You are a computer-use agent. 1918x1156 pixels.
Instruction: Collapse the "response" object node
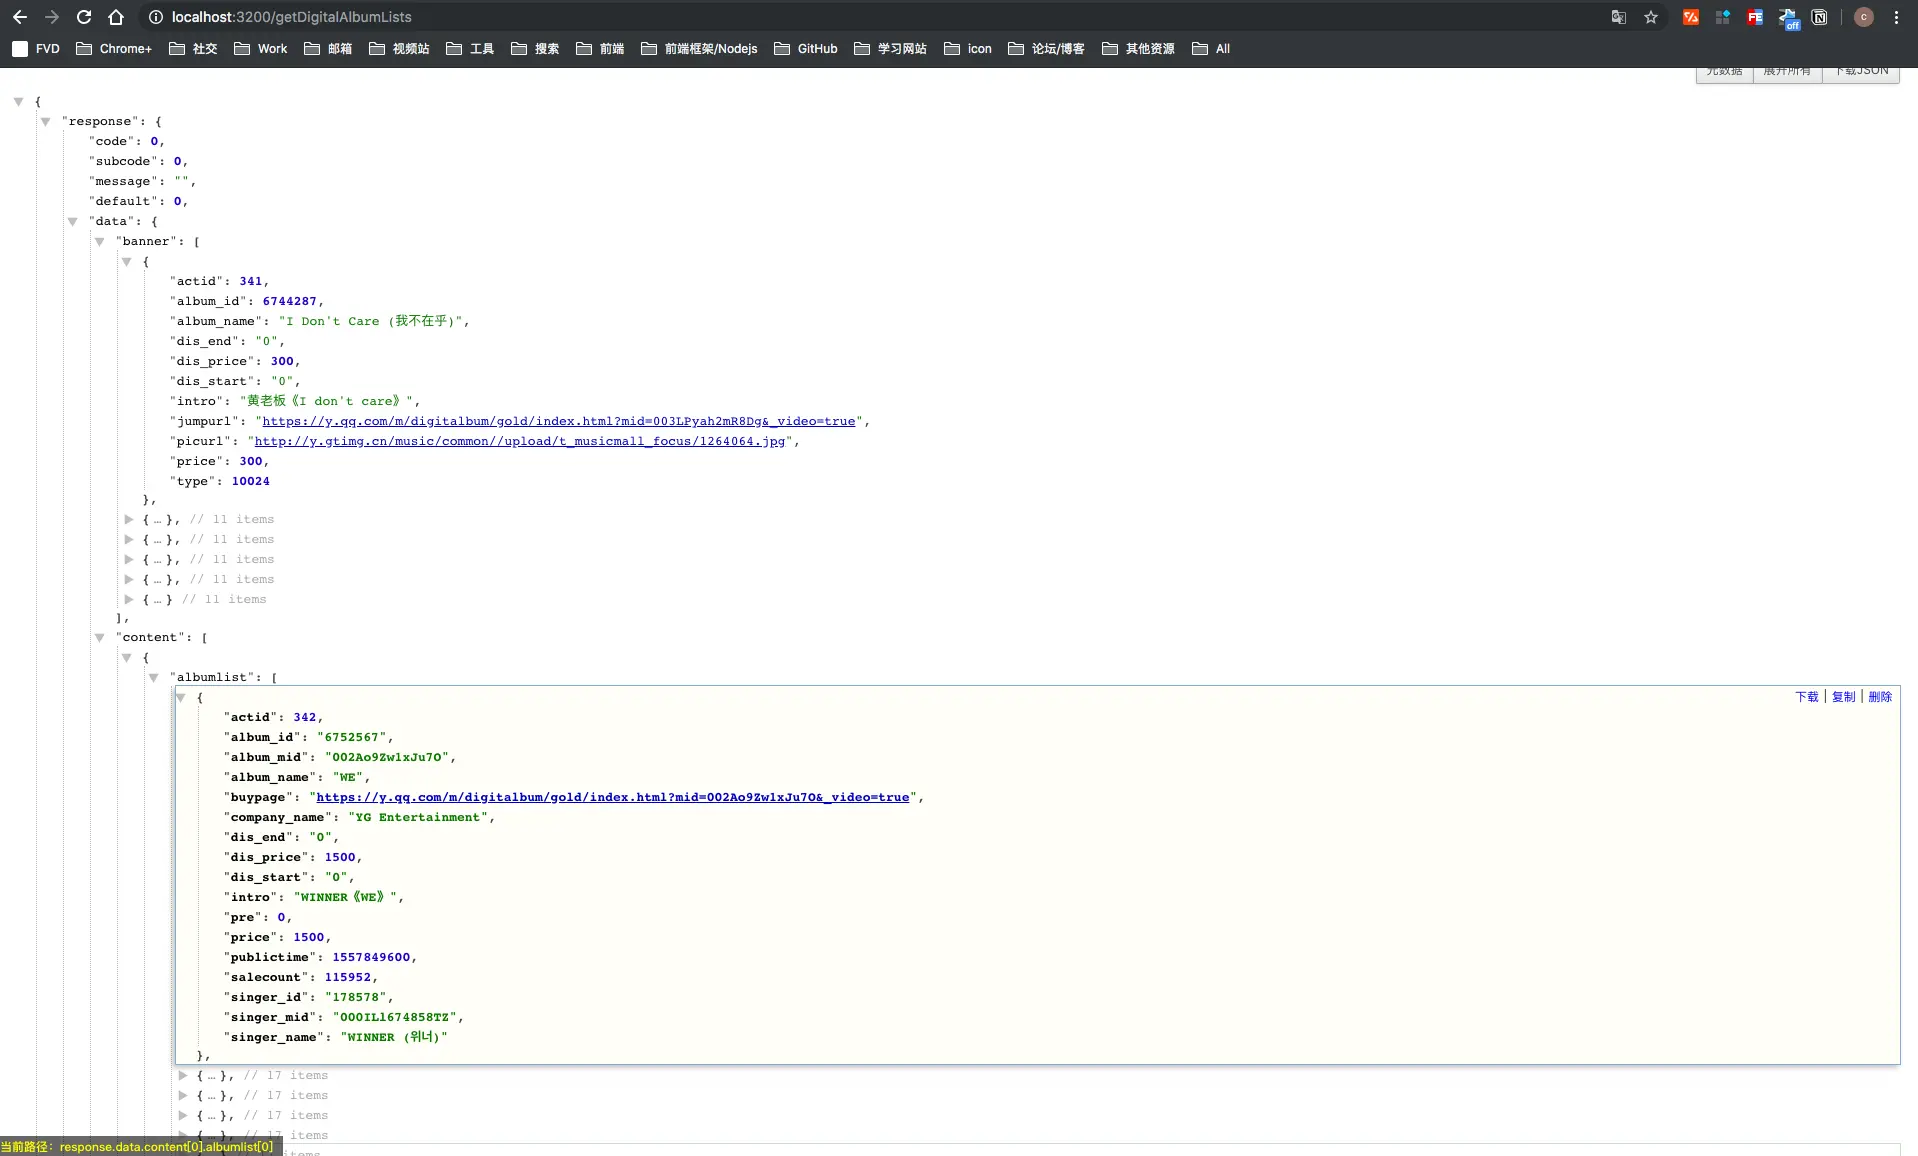click(x=45, y=121)
